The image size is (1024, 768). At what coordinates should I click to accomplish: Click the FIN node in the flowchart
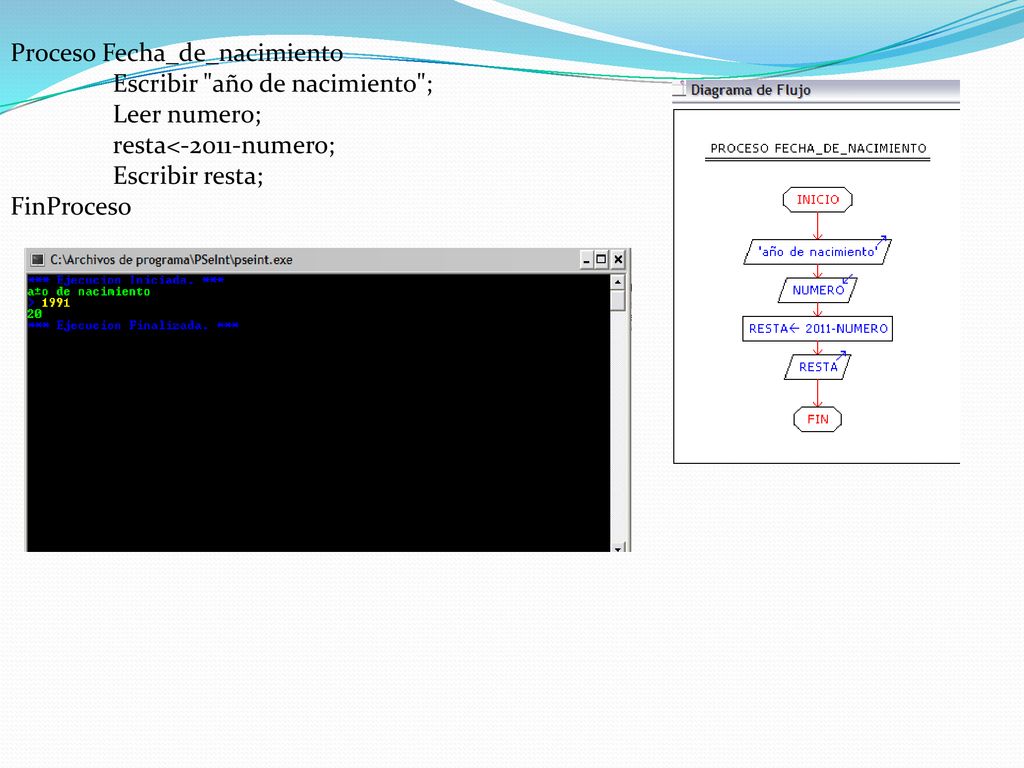click(818, 419)
